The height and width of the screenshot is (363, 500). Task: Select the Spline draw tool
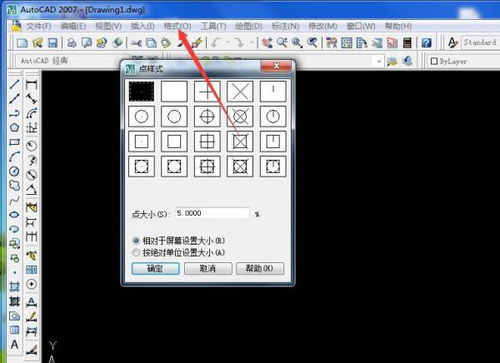[14, 200]
